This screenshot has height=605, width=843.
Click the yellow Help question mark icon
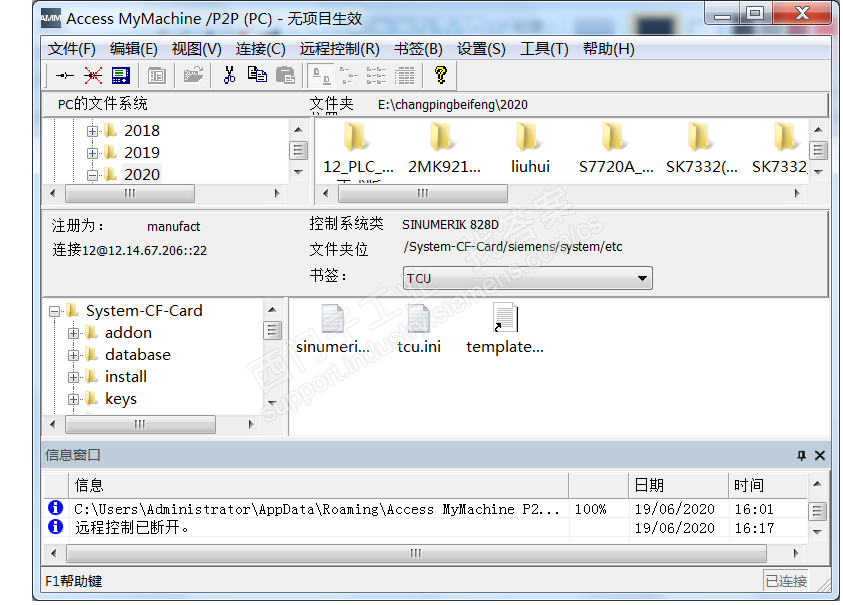click(441, 75)
